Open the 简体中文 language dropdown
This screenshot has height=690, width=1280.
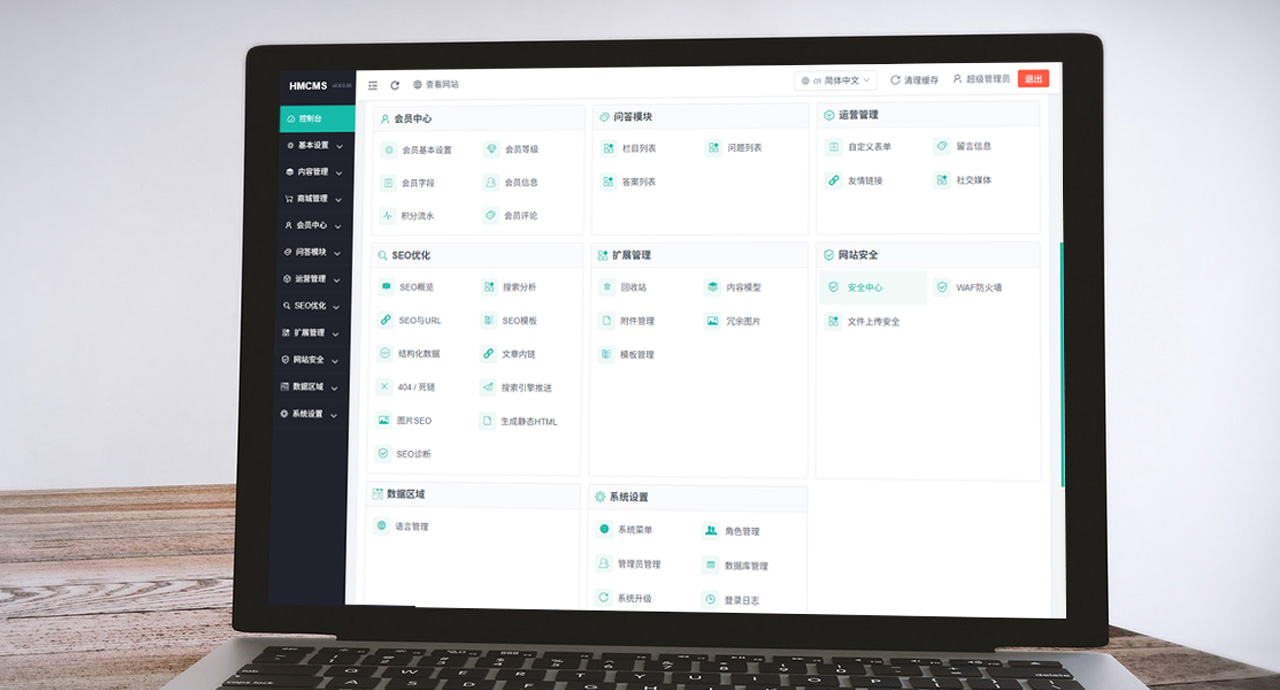(836, 80)
